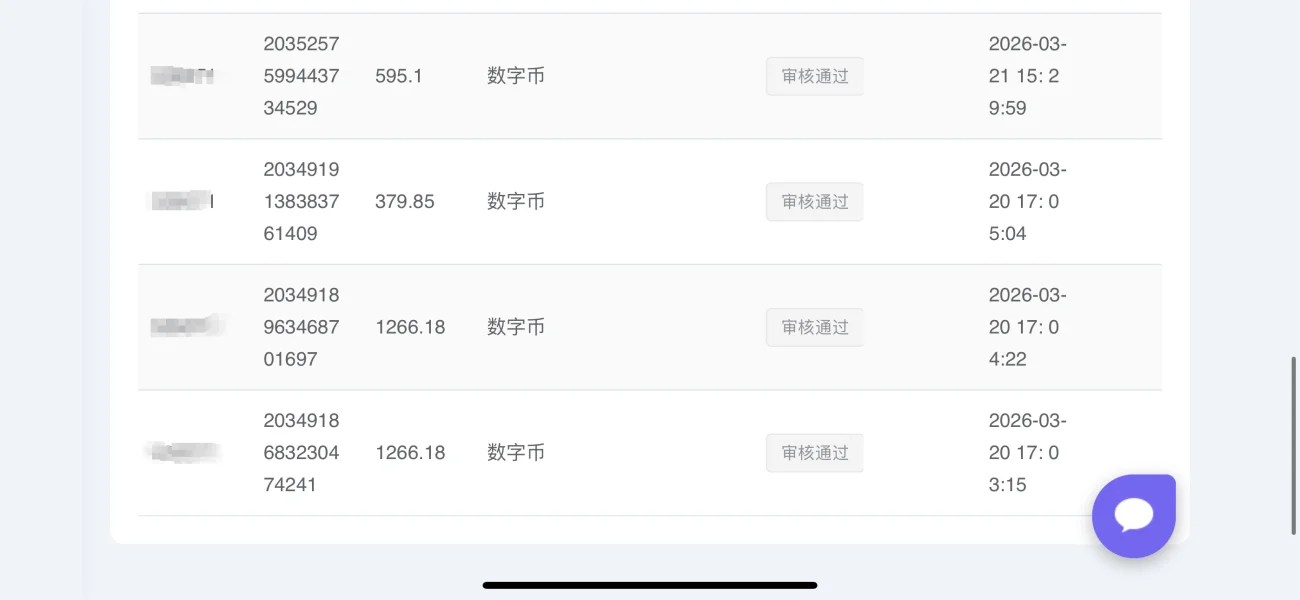1300x600 pixels.
Task: Click the 2026-03-20 17:05:04 timestamp
Action: pyautogui.click(x=1027, y=202)
